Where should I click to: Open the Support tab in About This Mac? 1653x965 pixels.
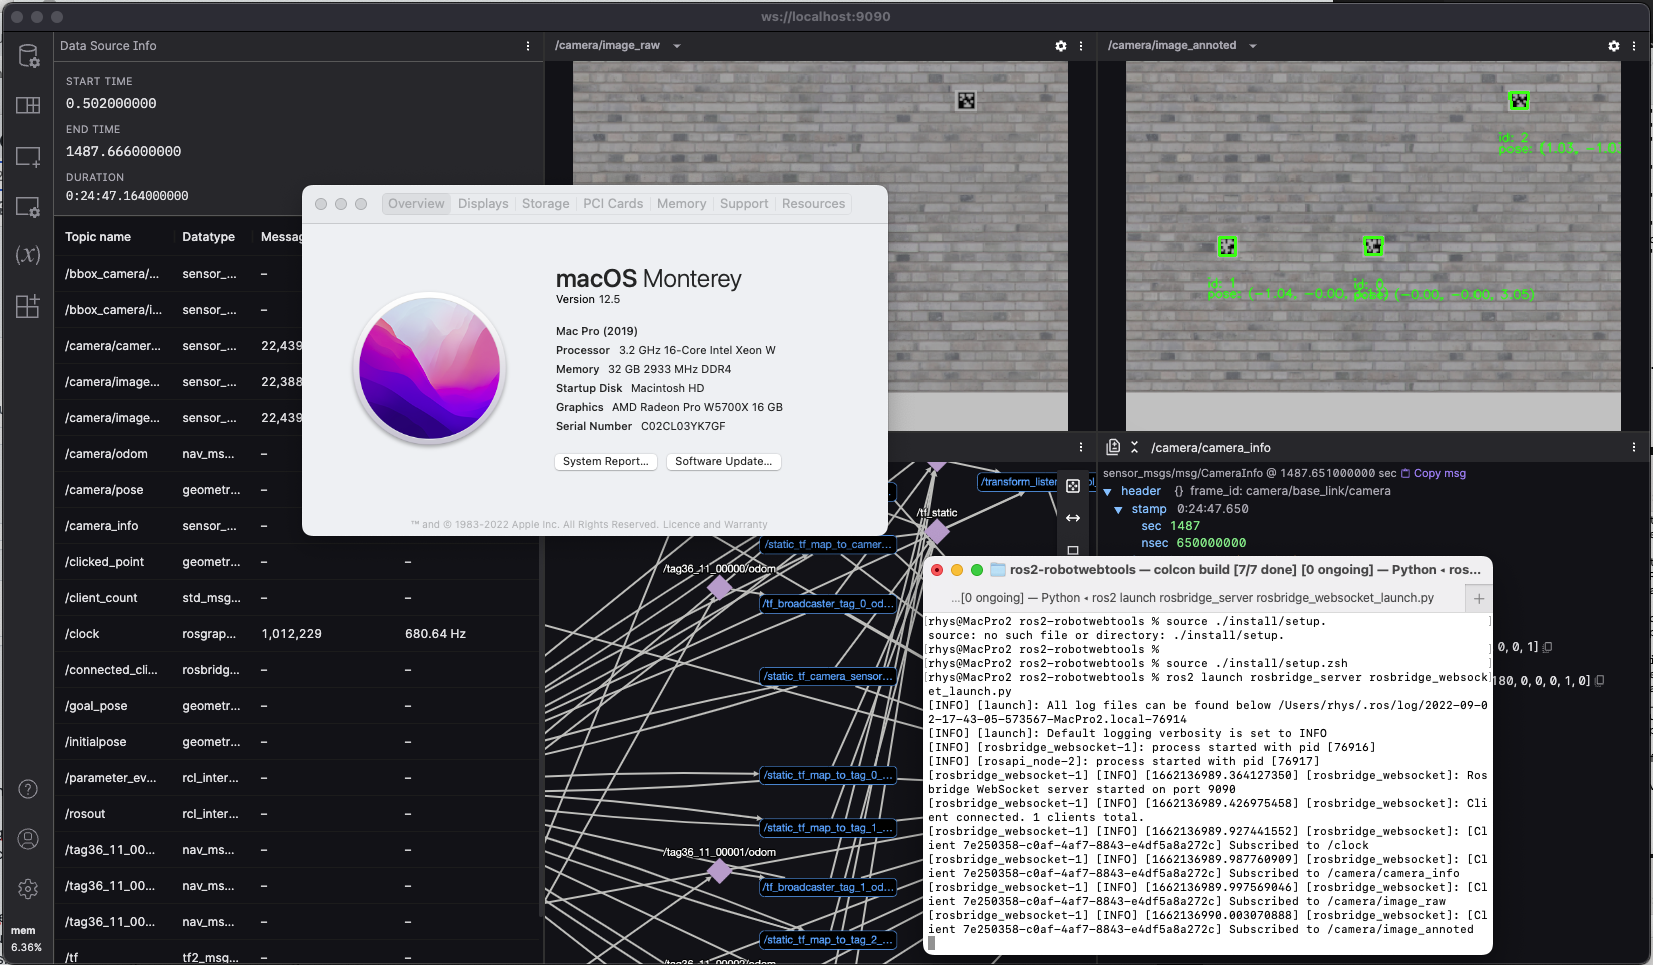click(x=744, y=204)
